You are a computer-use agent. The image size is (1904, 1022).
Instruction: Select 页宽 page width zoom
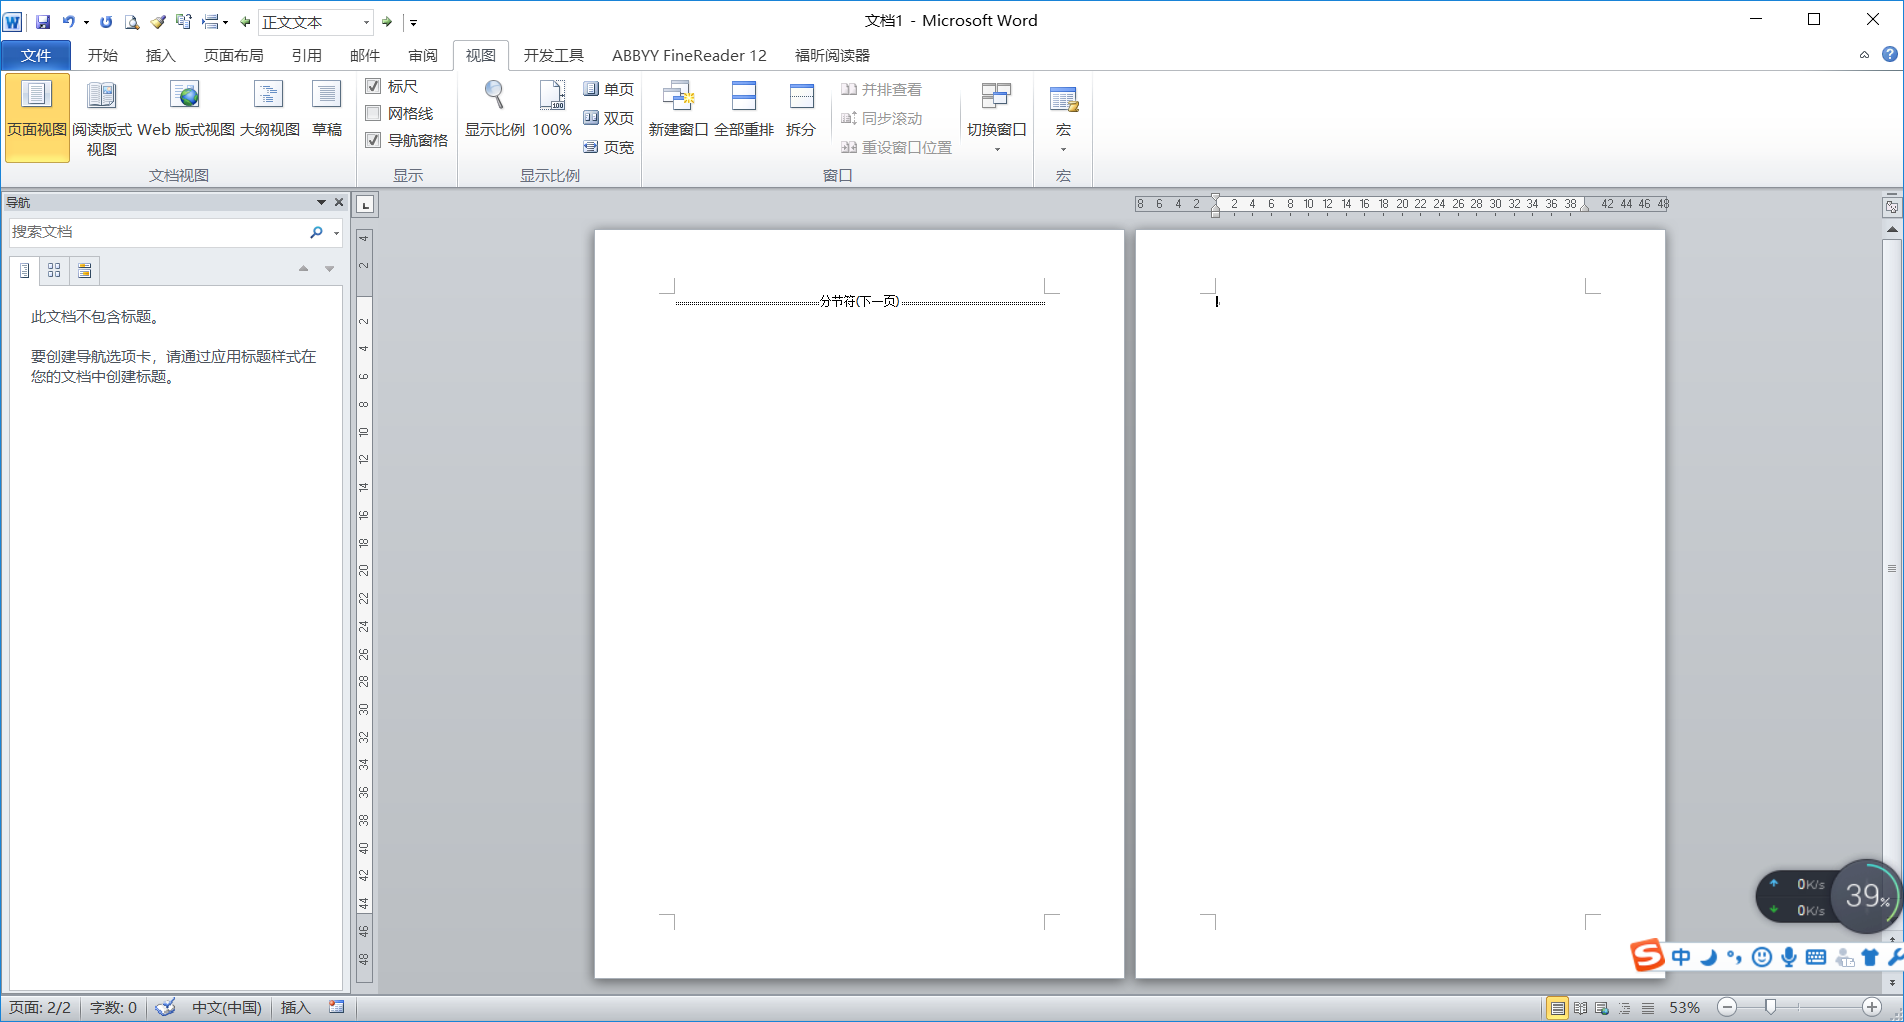(608, 147)
